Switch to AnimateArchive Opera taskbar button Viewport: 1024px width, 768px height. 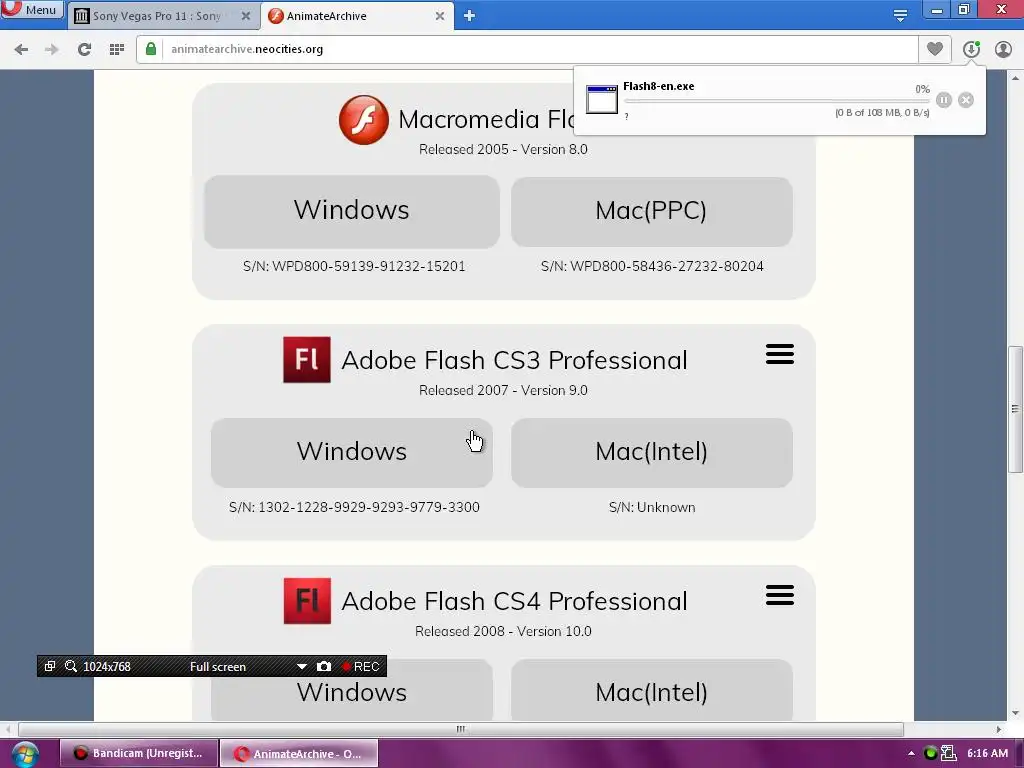click(298, 754)
